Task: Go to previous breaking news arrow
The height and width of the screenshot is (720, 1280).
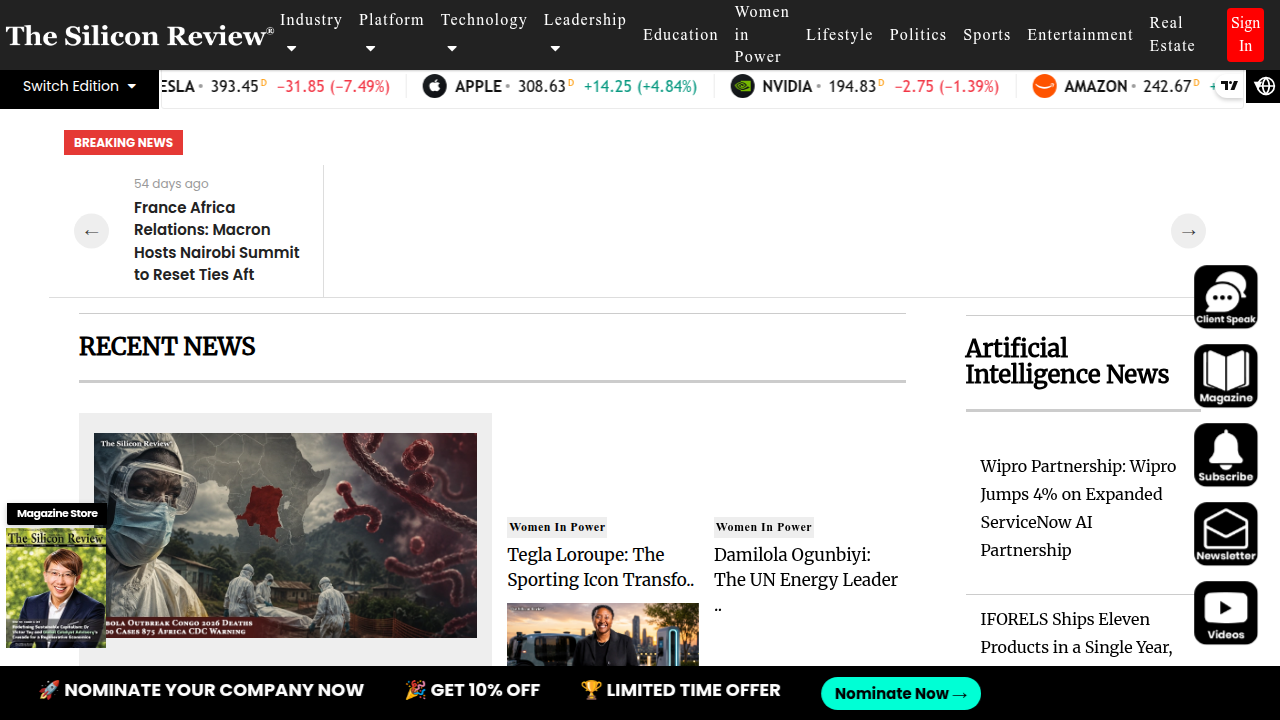Action: tap(91, 231)
